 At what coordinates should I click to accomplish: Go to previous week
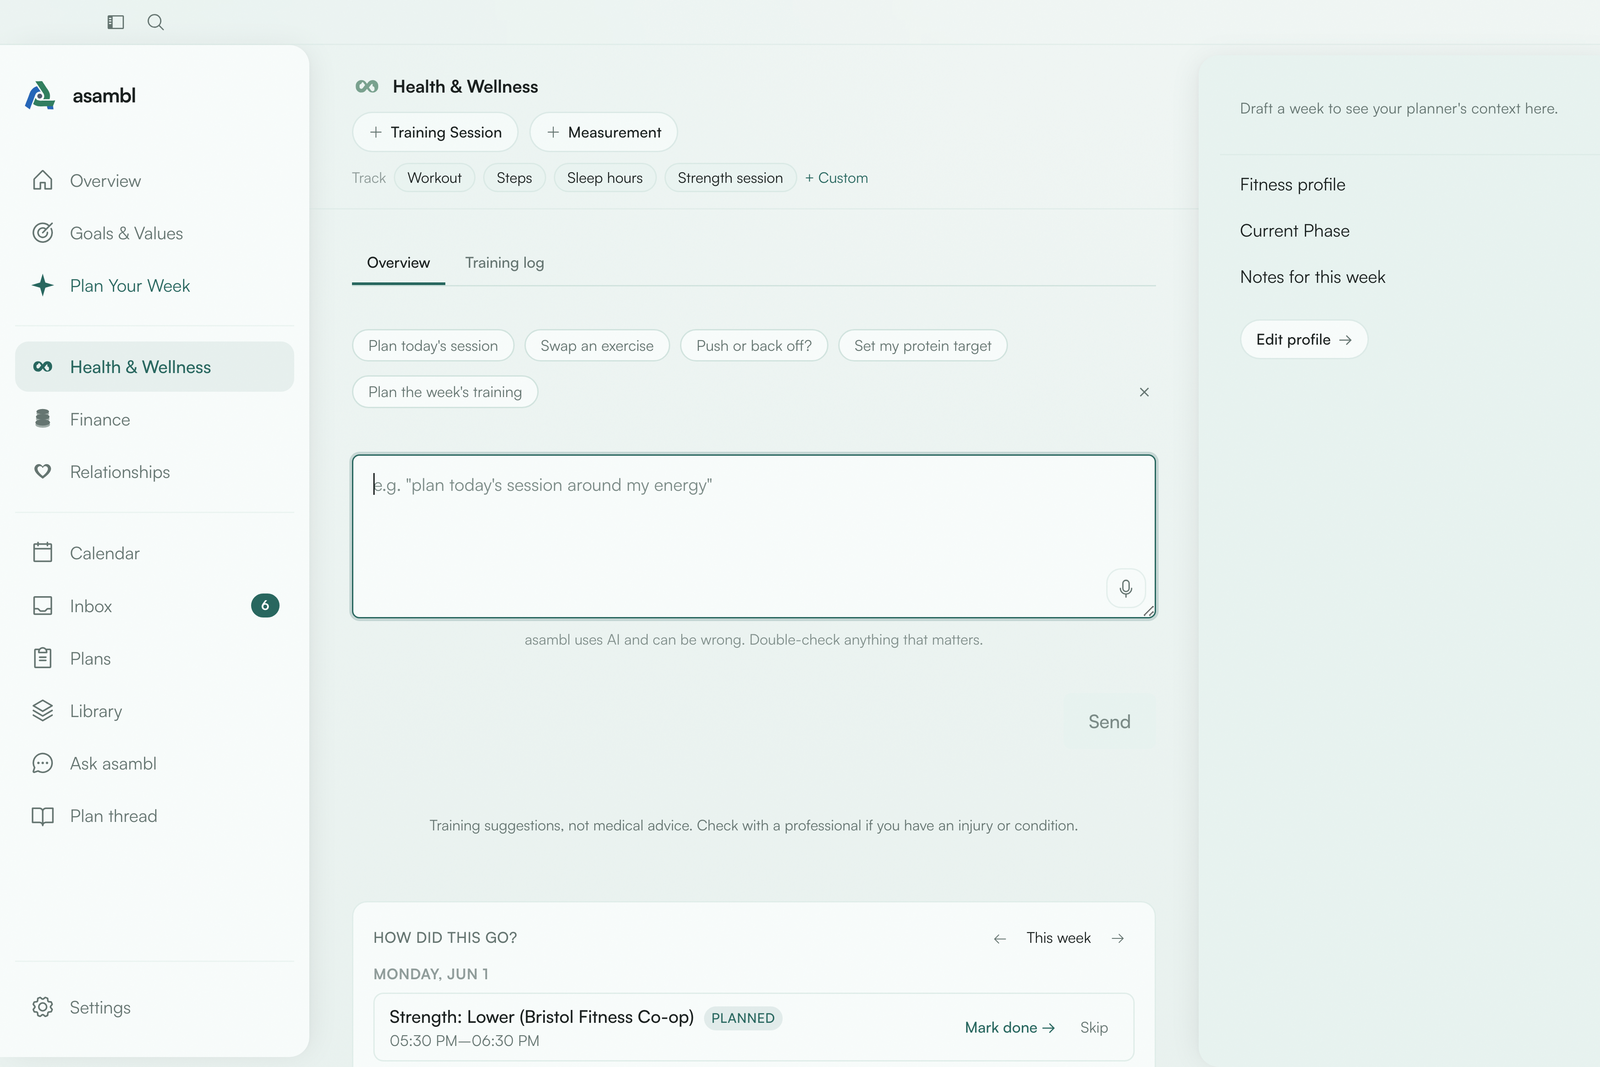click(x=1000, y=938)
